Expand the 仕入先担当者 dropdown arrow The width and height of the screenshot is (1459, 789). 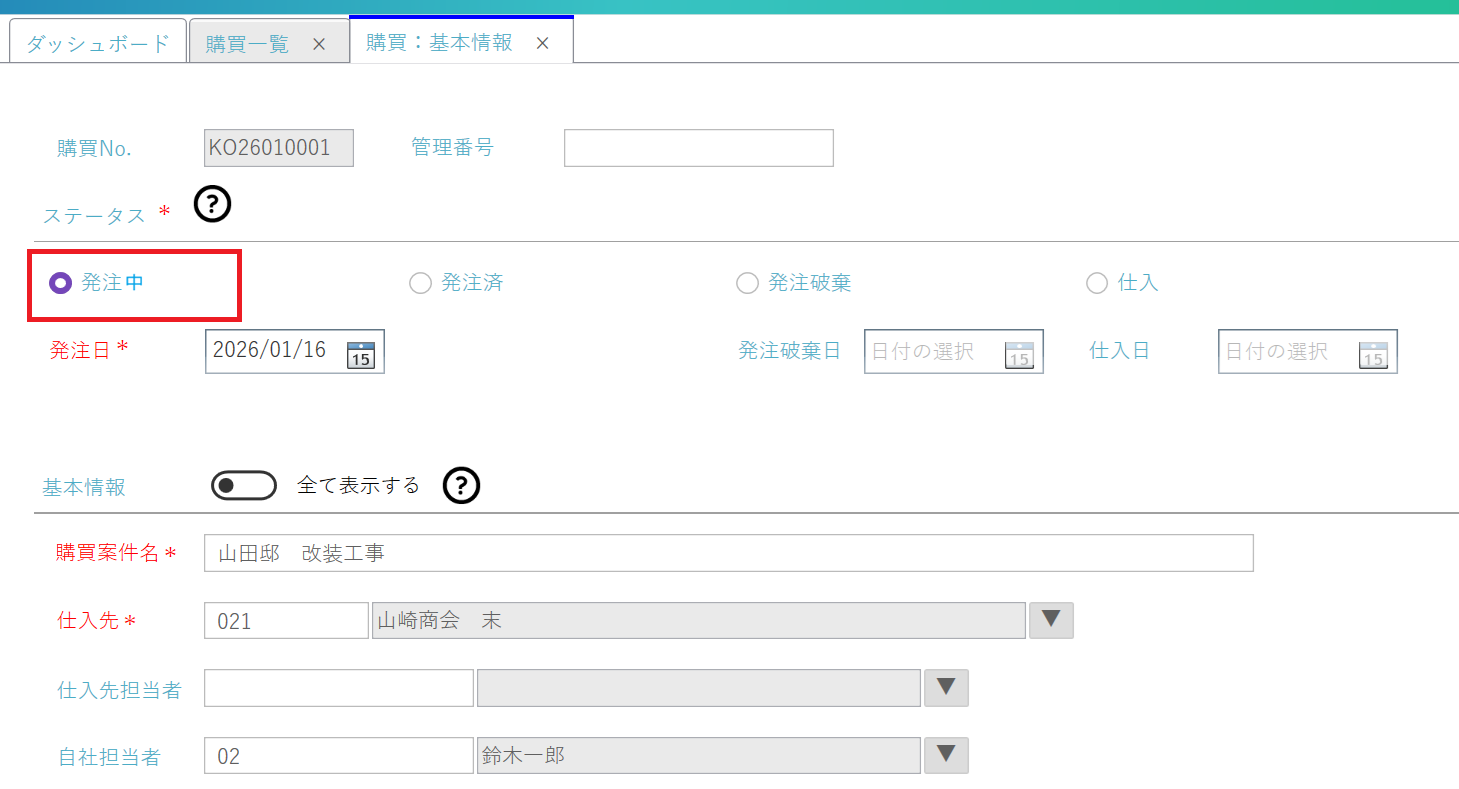point(946,688)
